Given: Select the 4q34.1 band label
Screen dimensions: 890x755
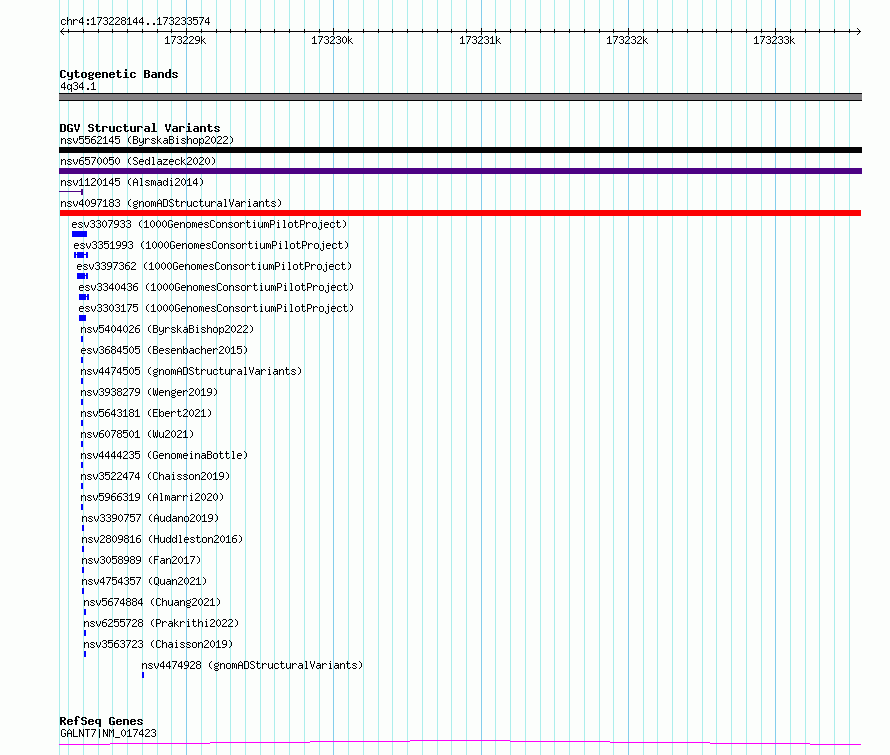Looking at the screenshot, I should 78,86.
